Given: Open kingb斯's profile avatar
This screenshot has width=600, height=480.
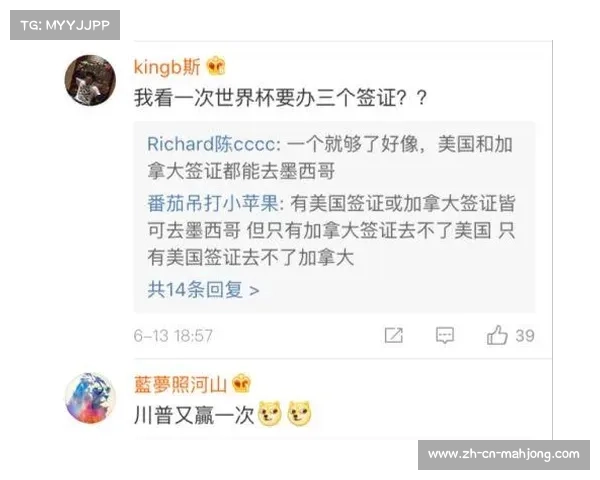Looking at the screenshot, I should [90, 80].
